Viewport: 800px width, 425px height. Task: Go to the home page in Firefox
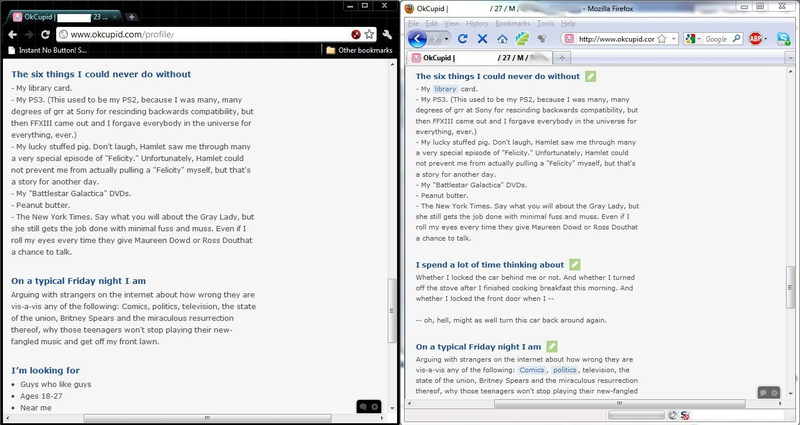click(x=502, y=39)
